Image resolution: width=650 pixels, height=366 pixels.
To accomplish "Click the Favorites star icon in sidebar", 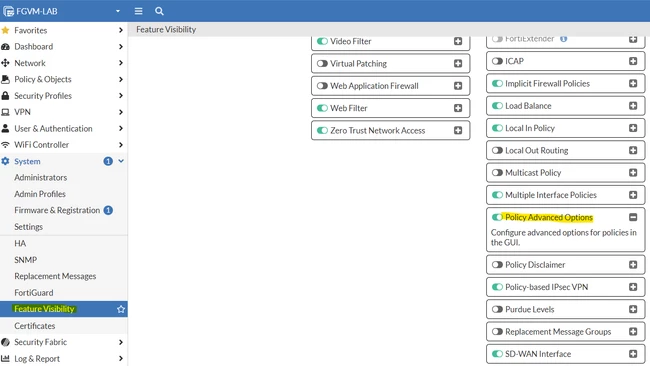I will [5, 30].
